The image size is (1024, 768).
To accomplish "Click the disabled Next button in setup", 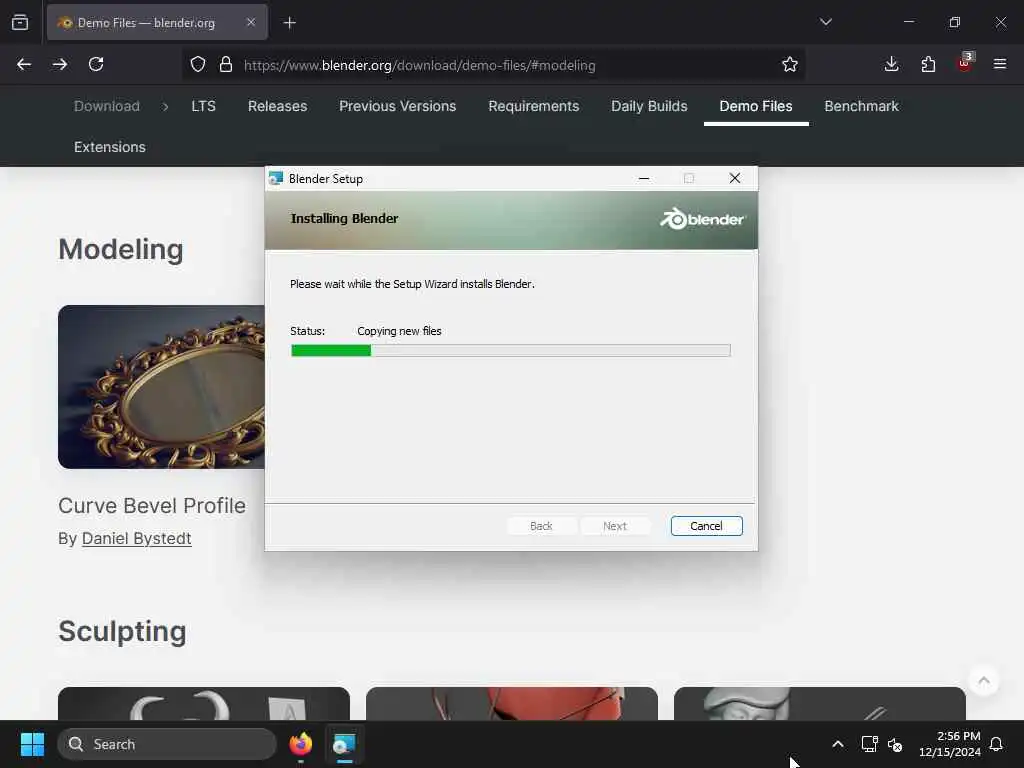I will 615,526.
